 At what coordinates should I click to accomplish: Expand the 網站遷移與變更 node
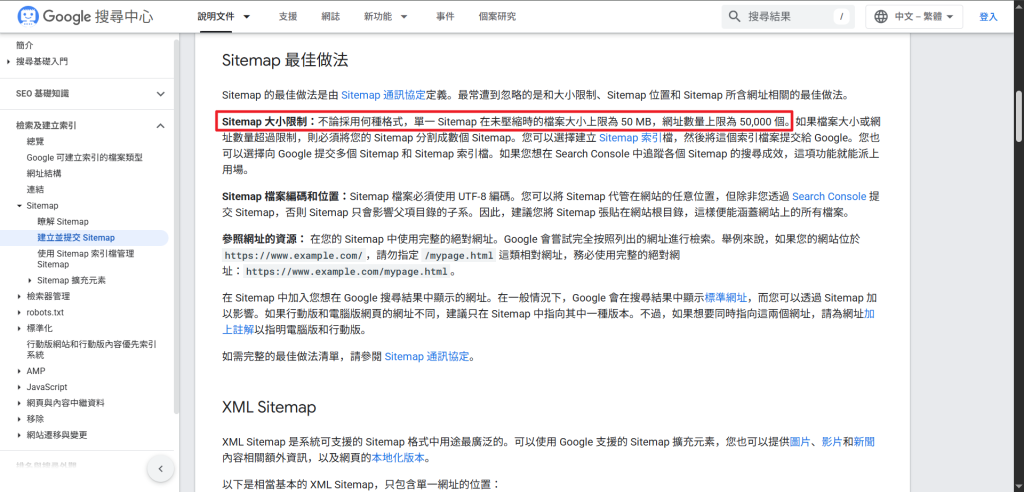20,435
